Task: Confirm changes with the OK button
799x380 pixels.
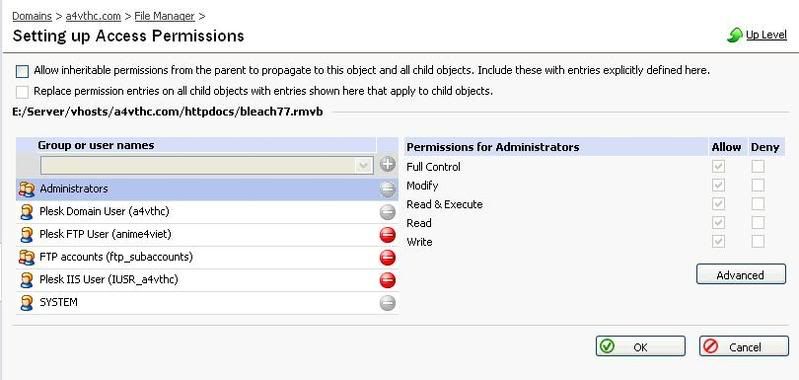Action: [641, 347]
